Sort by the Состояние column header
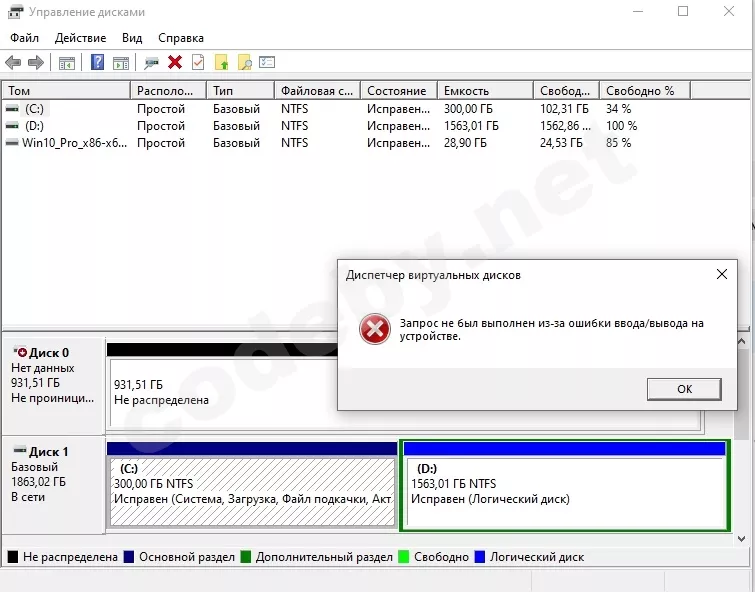The width and height of the screenshot is (755, 592). (x=399, y=91)
